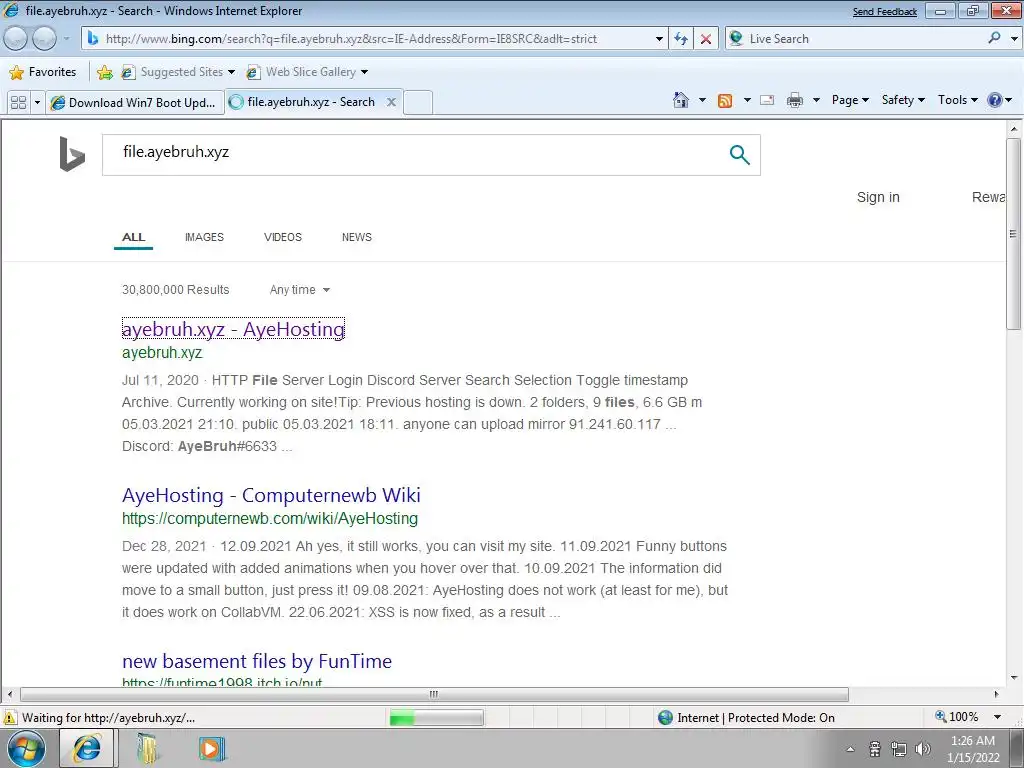The image size is (1024, 768).
Task: Switch to IMAGES results tab
Action: coord(204,237)
